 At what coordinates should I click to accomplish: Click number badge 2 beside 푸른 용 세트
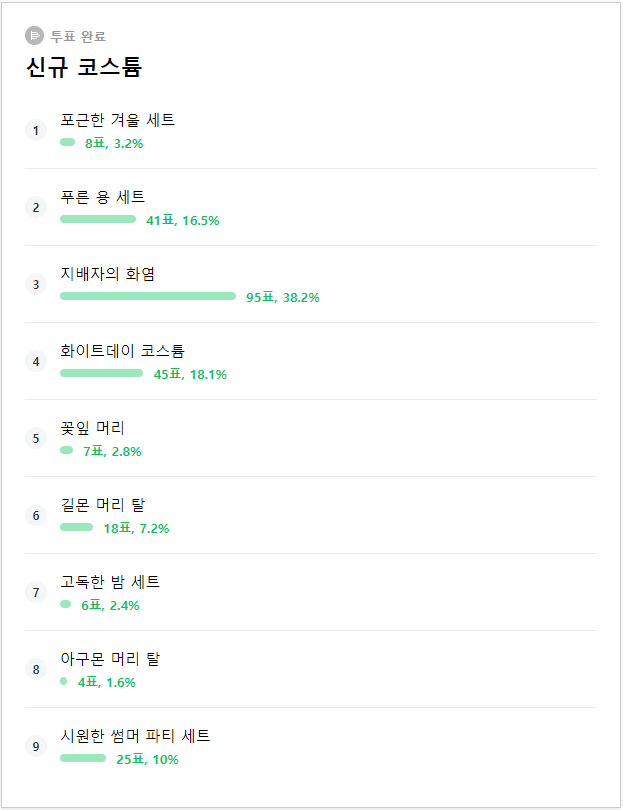[x=36, y=207]
